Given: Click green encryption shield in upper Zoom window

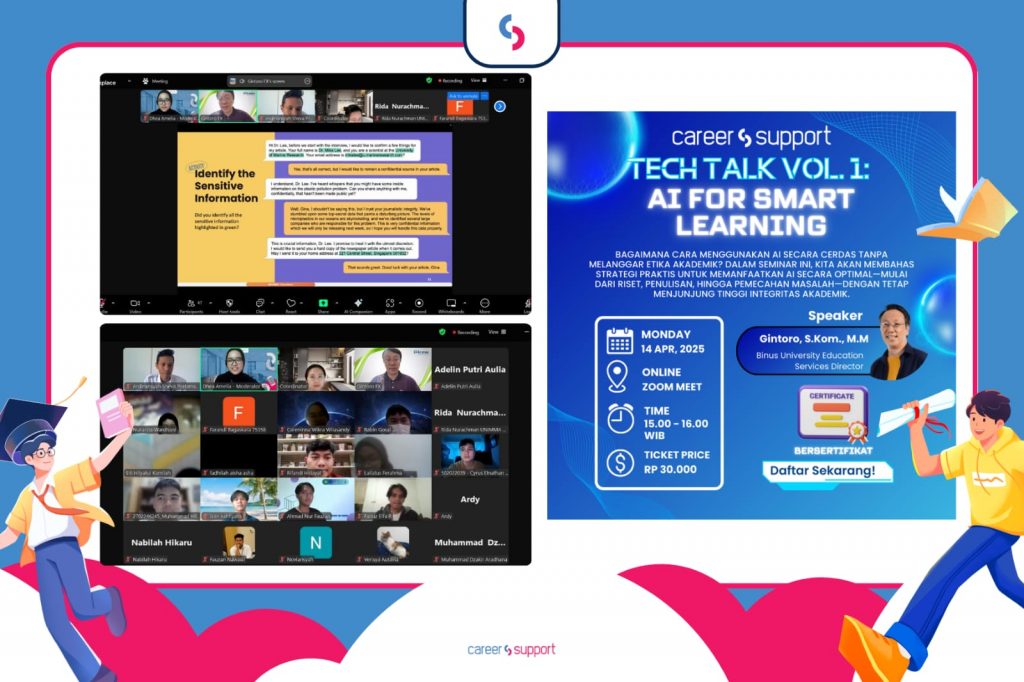Looking at the screenshot, I should [x=429, y=80].
